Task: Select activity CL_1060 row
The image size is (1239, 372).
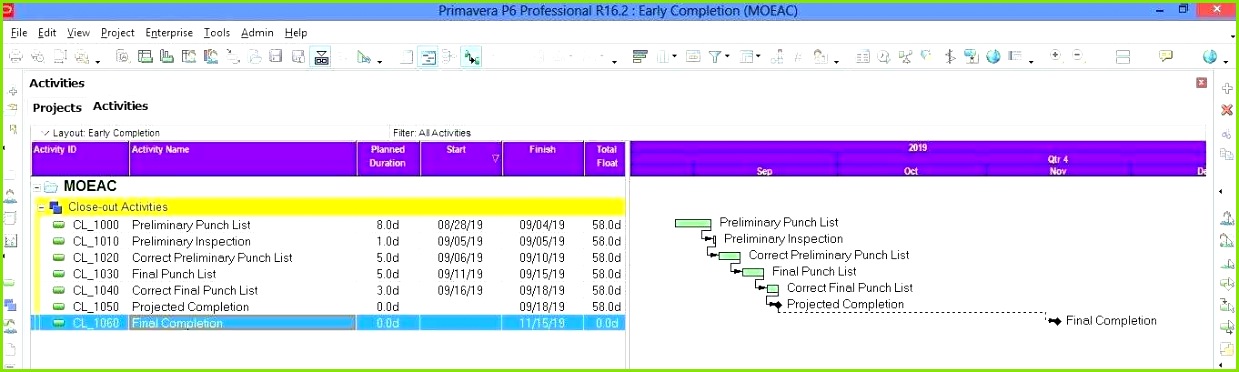Action: 328,323
